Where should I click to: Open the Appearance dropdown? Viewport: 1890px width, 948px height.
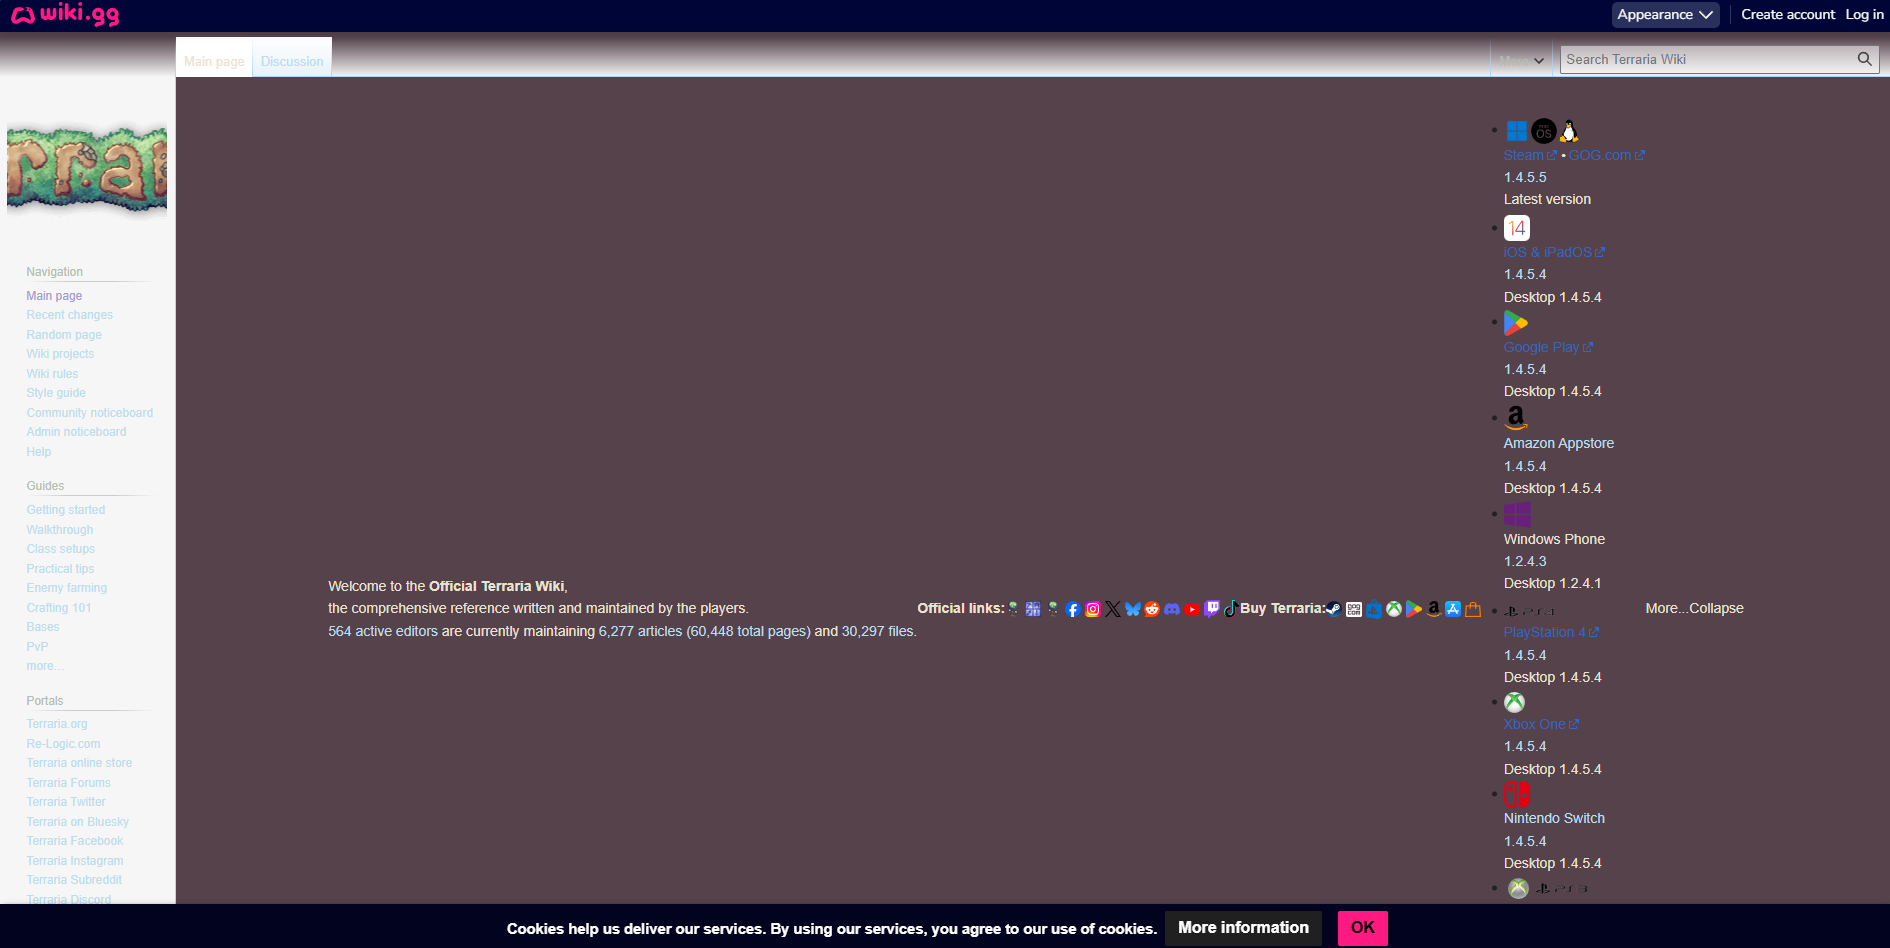[1665, 15]
